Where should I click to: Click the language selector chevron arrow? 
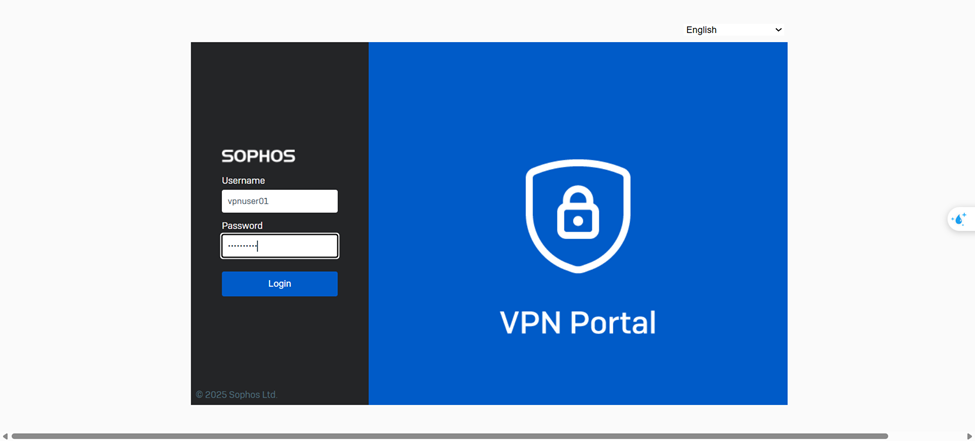pos(778,30)
